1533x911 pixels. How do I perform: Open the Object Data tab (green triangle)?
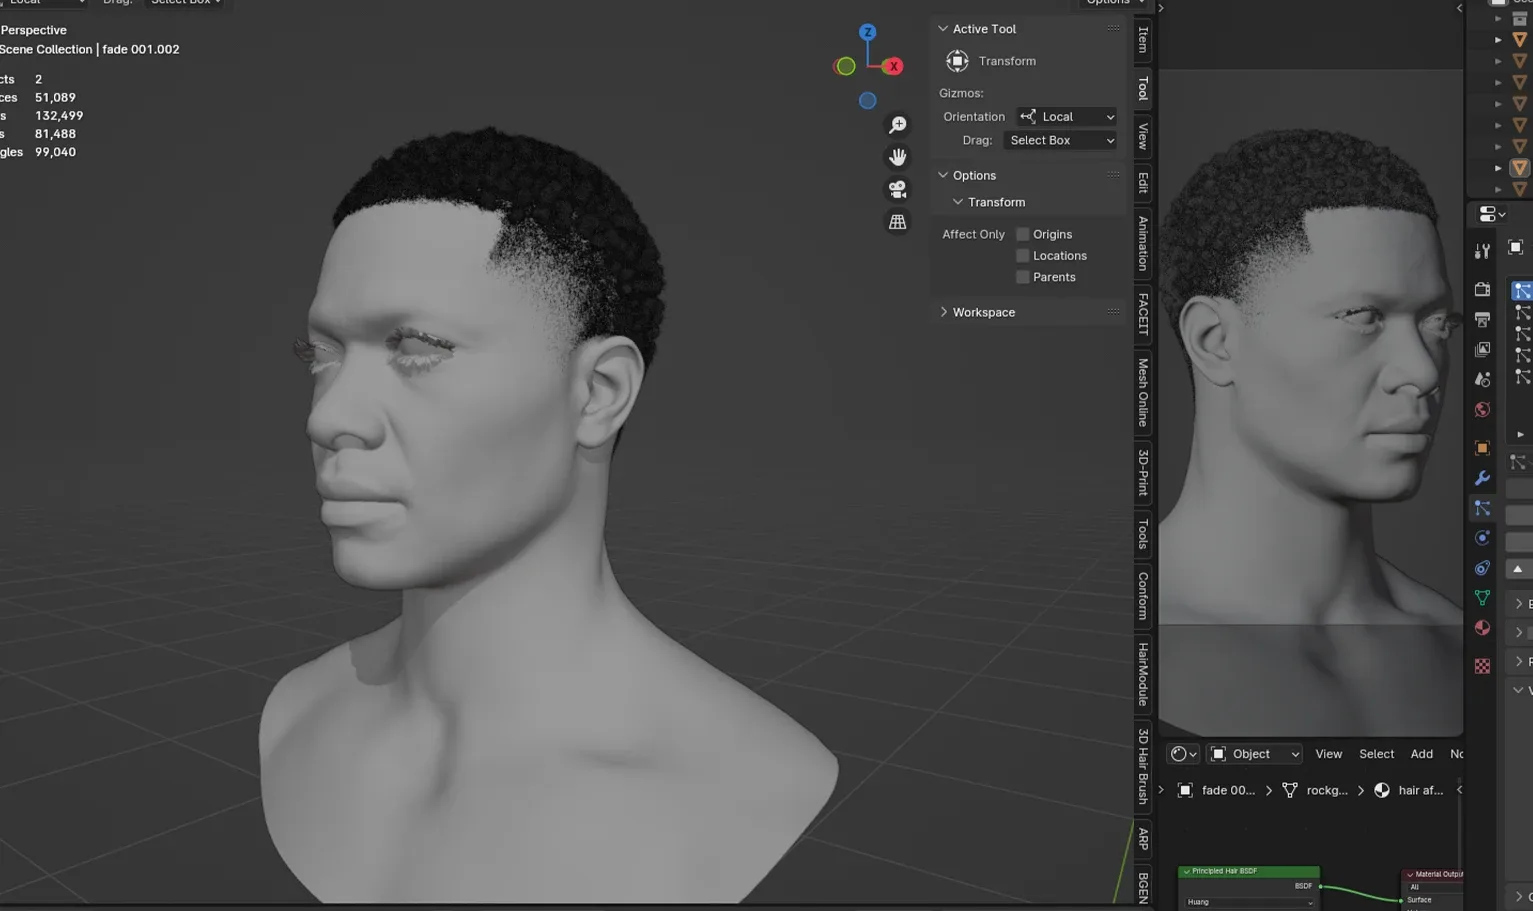click(x=1482, y=598)
